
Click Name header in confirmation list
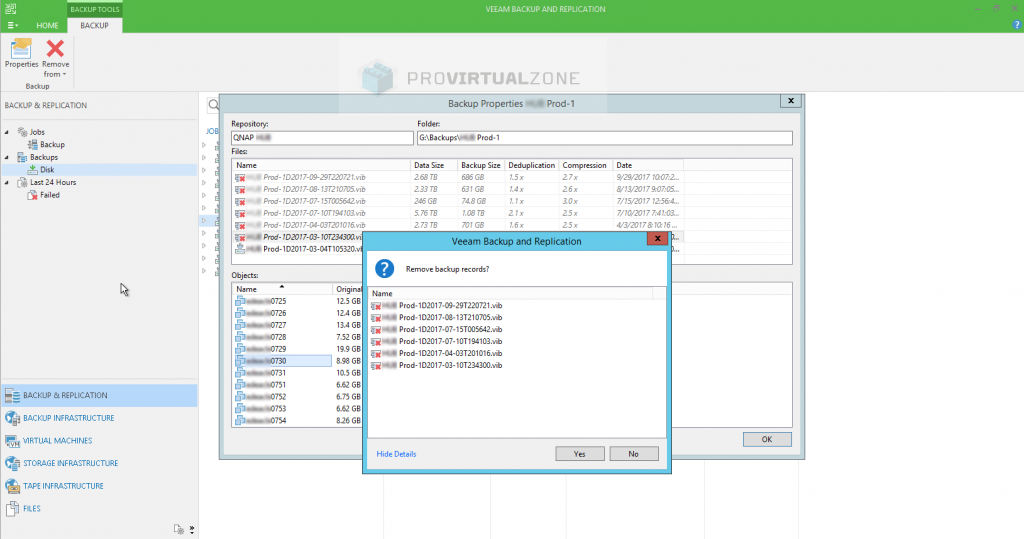(x=510, y=294)
